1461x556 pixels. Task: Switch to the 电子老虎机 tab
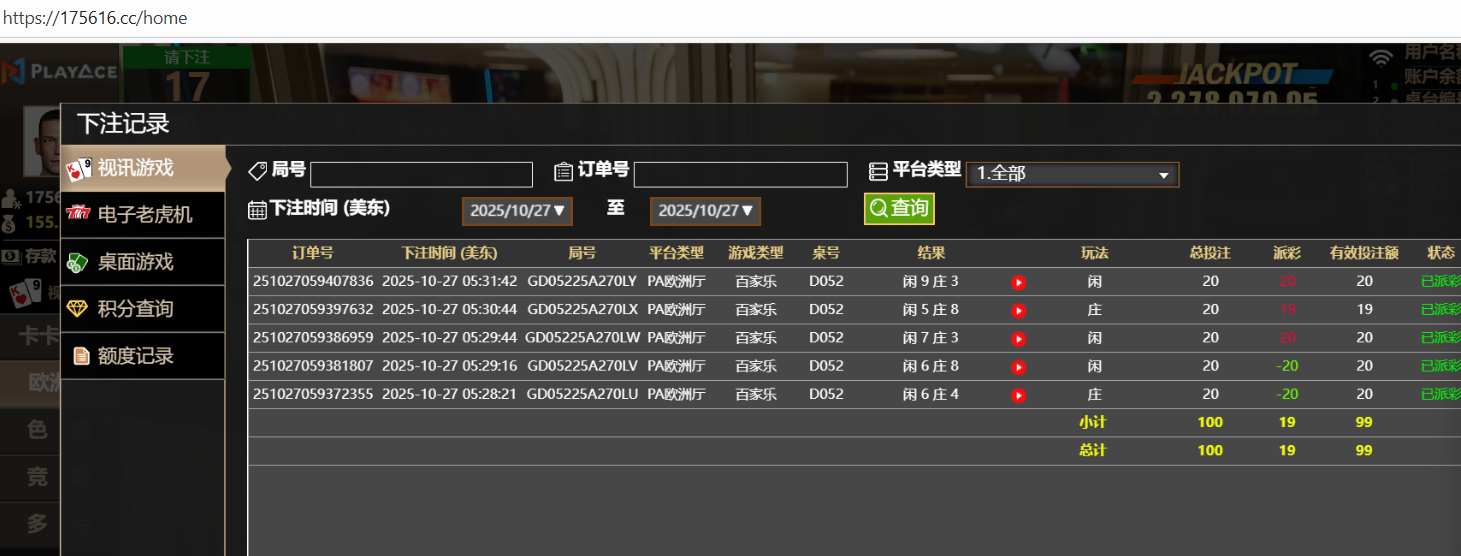142,215
